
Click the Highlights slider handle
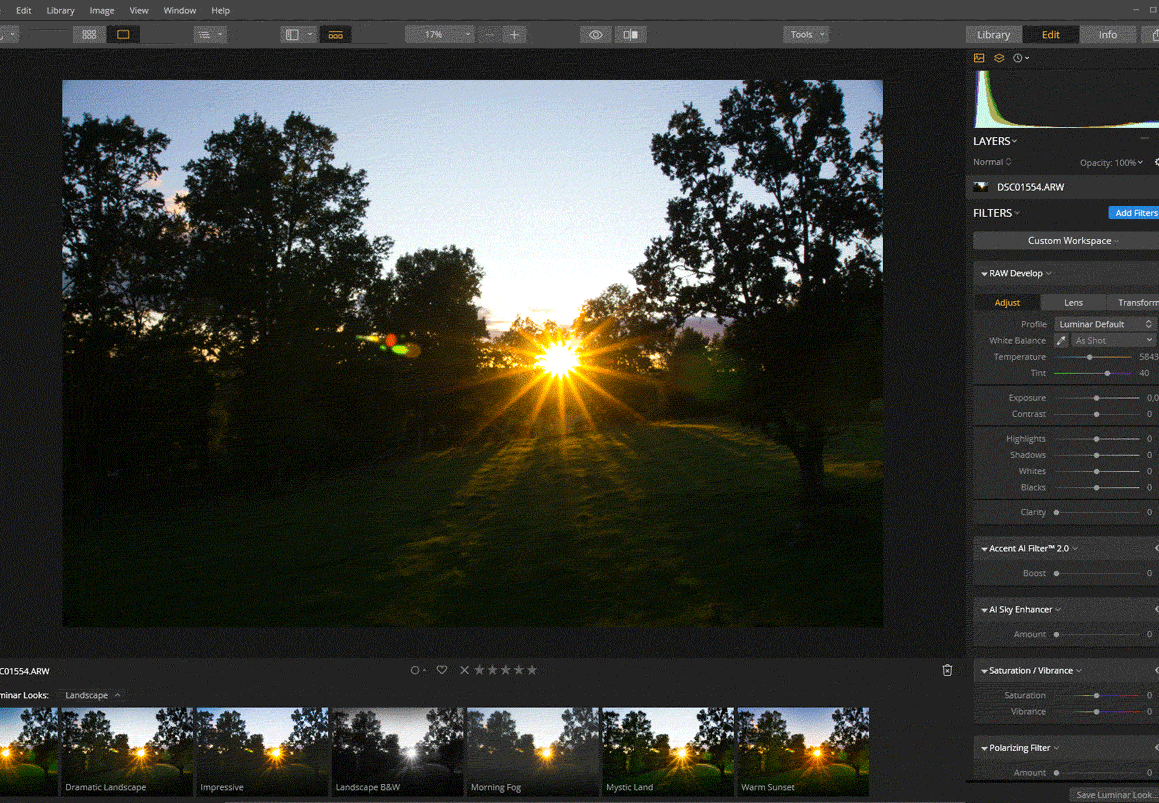click(1096, 439)
